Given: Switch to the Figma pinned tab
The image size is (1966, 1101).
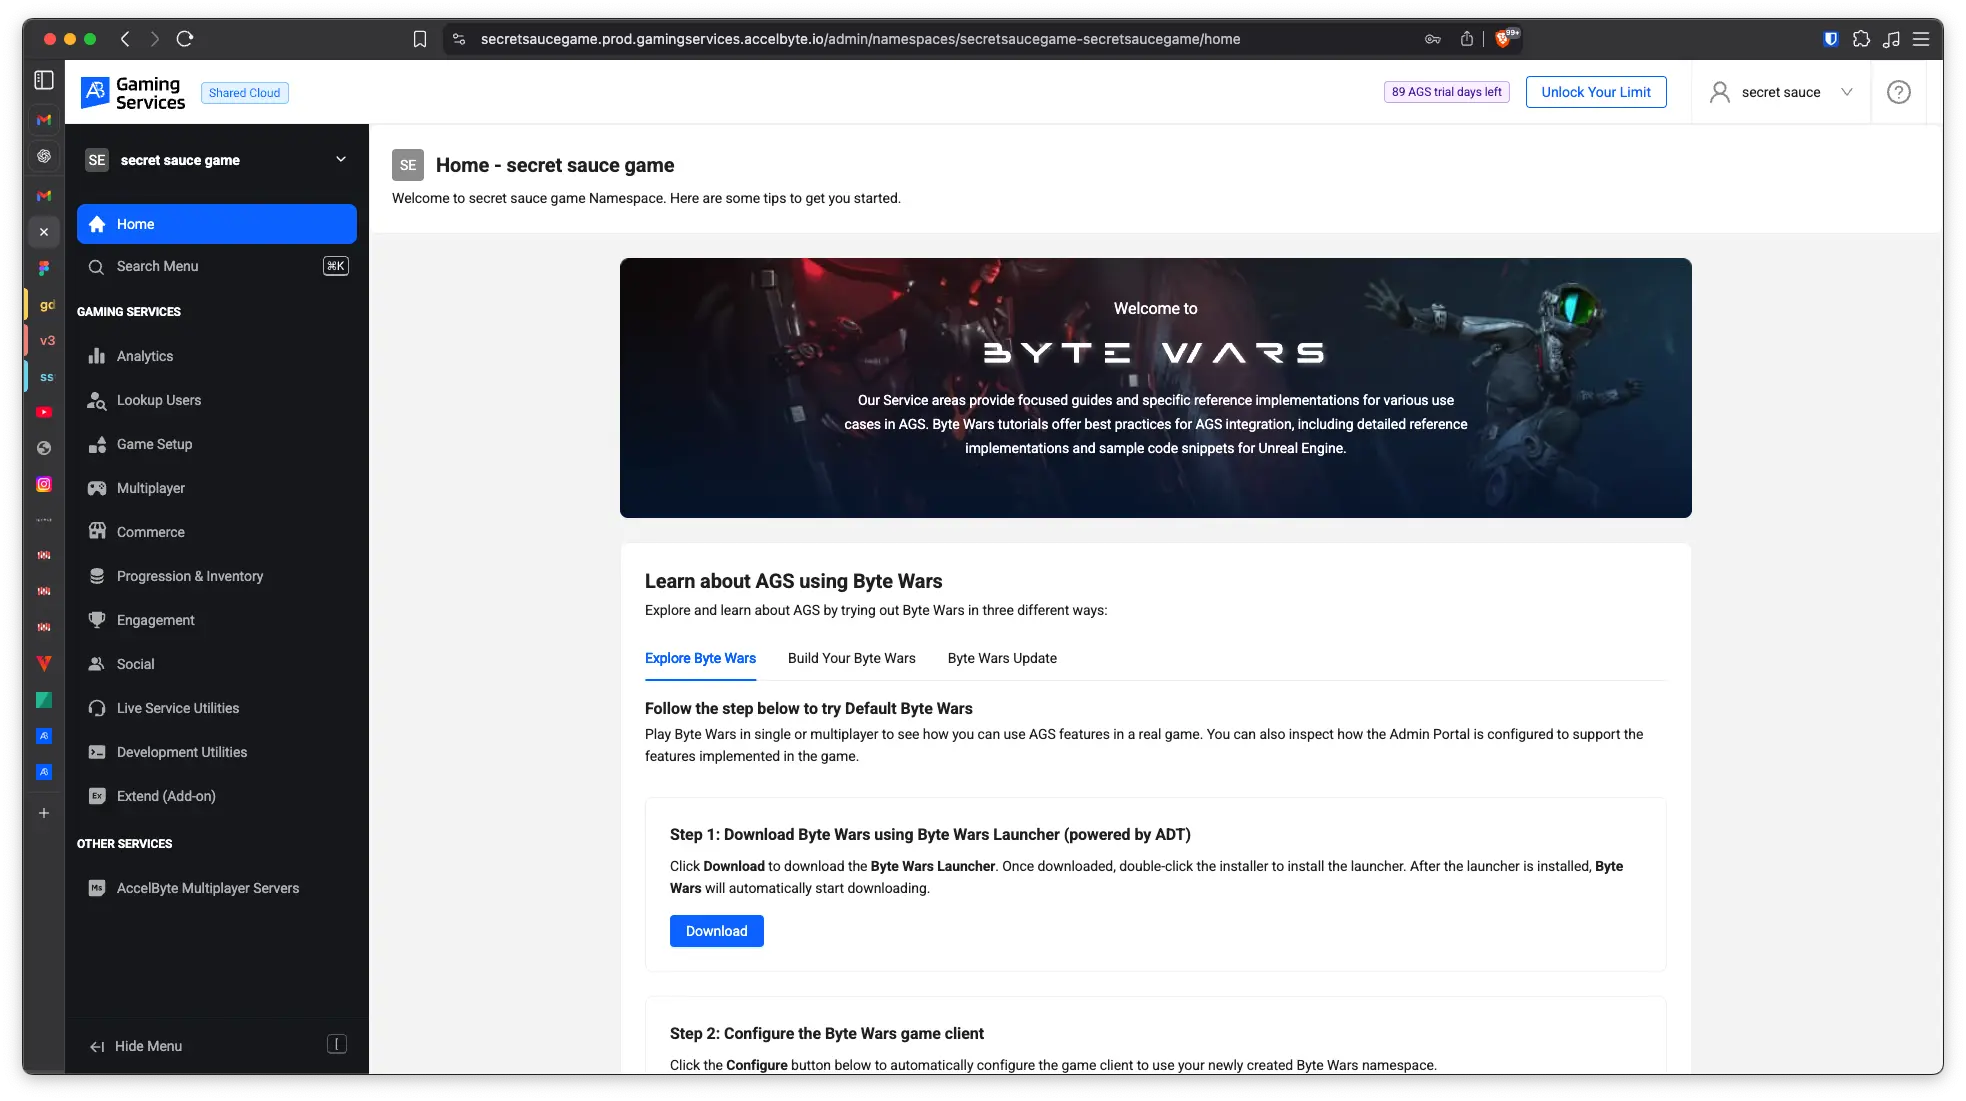Looking at the screenshot, I should pos(44,268).
